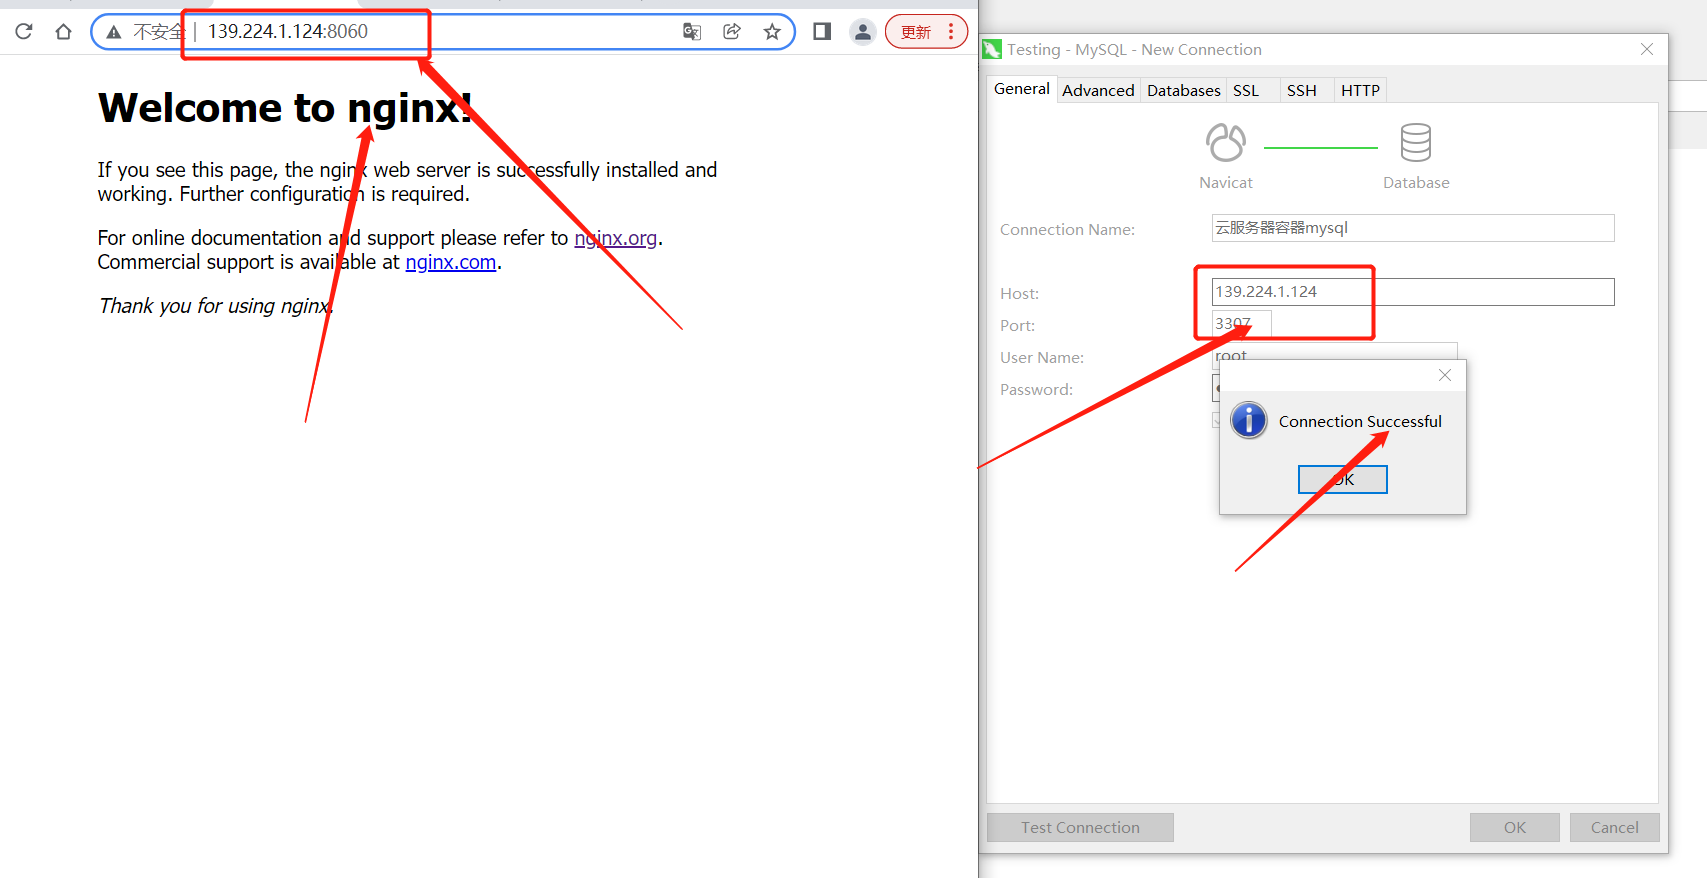Viewport: 1707px width, 878px height.
Task: Focus the Port field 3307
Action: click(x=1241, y=324)
